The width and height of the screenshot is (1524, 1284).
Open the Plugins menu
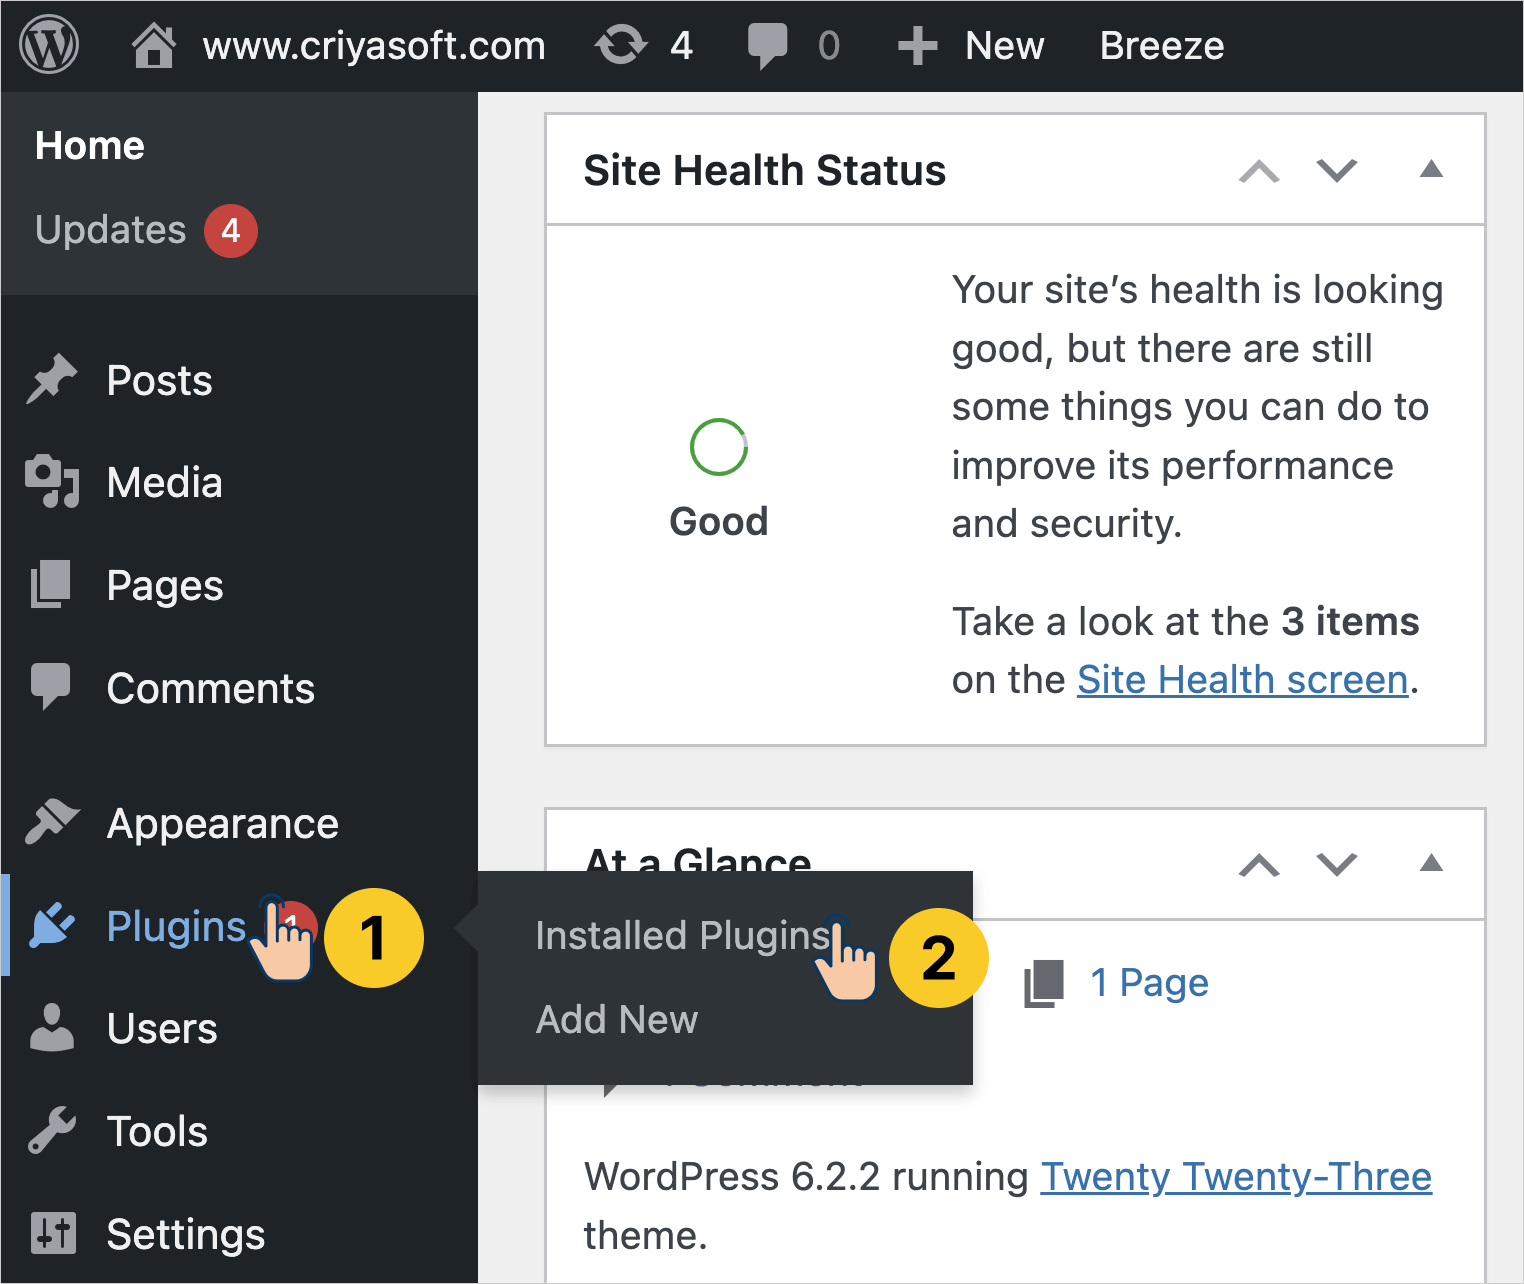tap(176, 927)
